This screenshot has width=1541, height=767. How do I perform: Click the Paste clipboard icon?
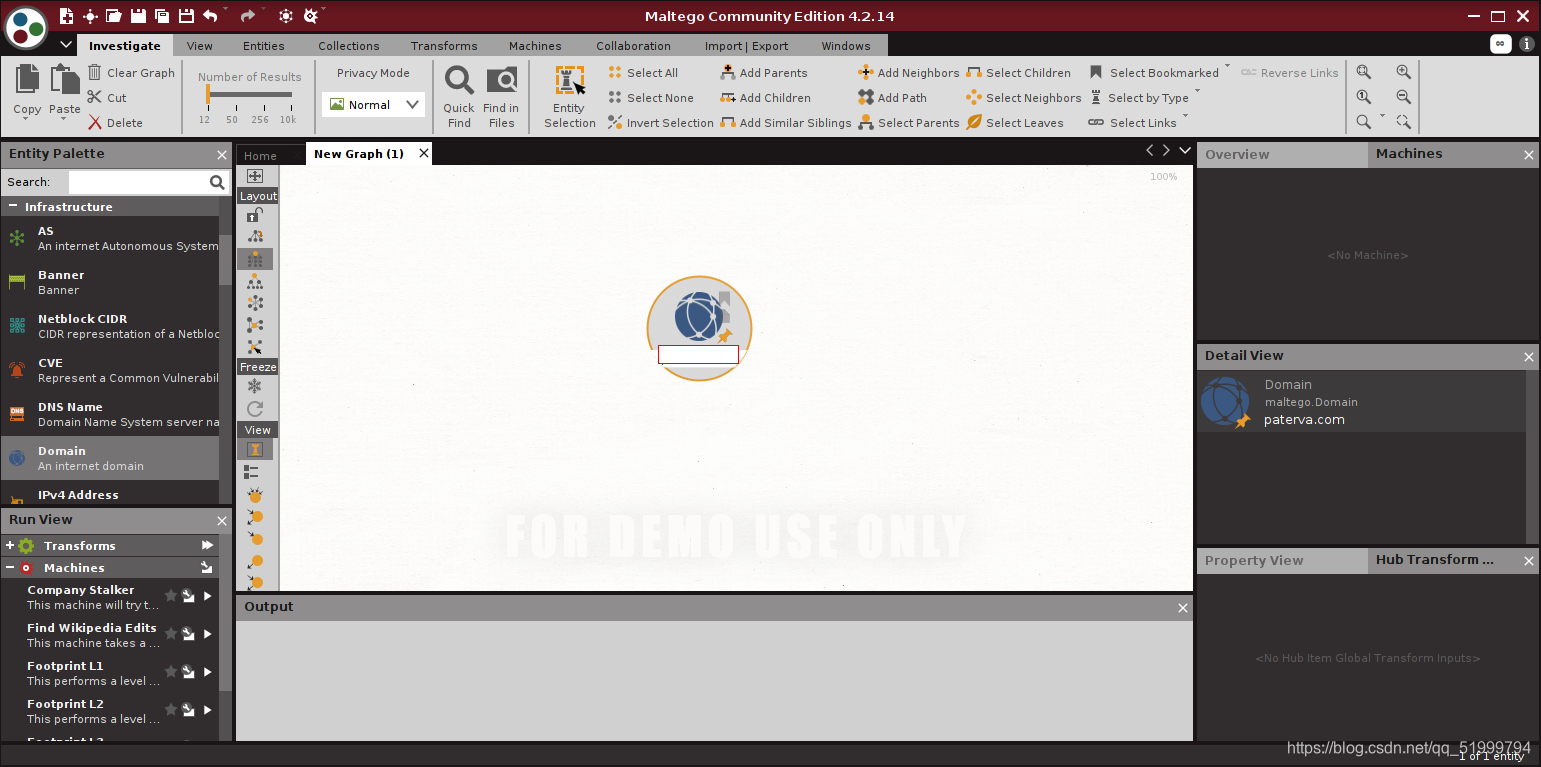65,80
